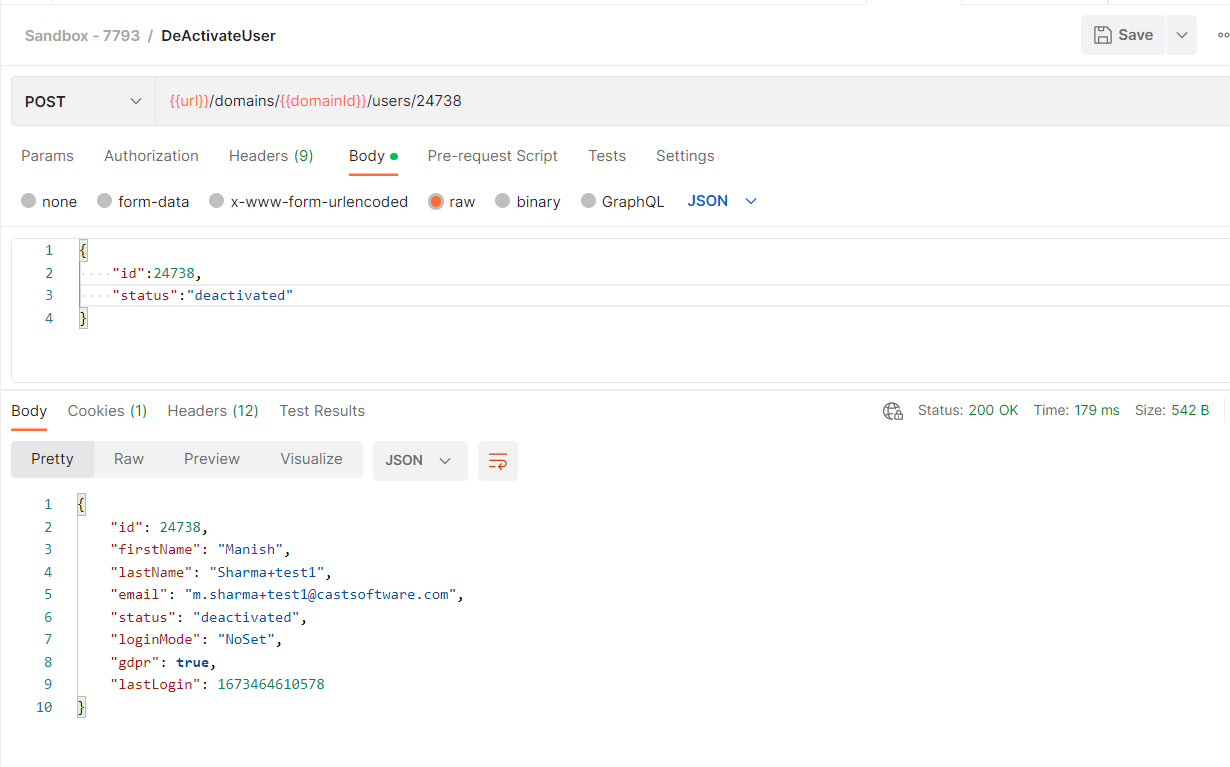
Task: Open the Tests tab
Action: coord(607,156)
